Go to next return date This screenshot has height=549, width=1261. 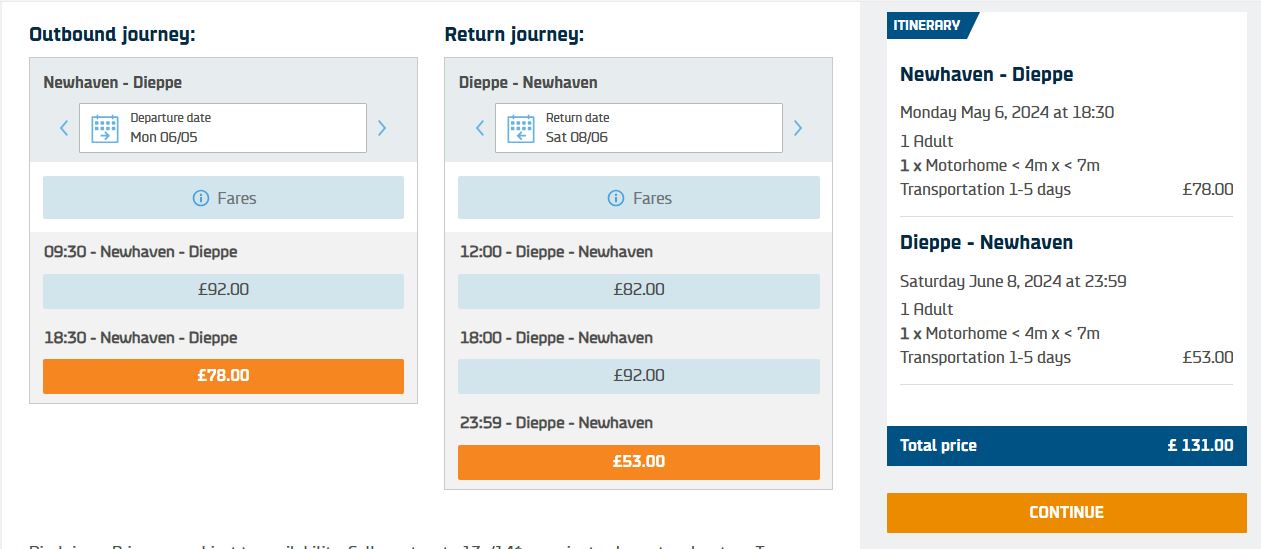coord(798,128)
